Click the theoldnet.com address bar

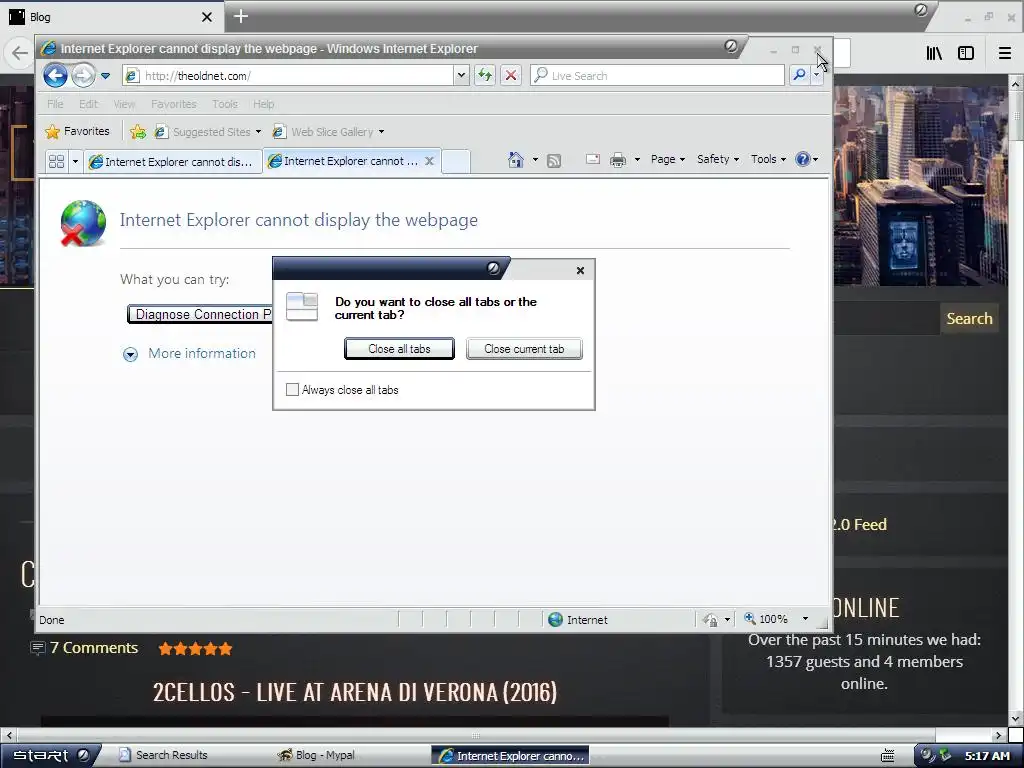point(287,76)
